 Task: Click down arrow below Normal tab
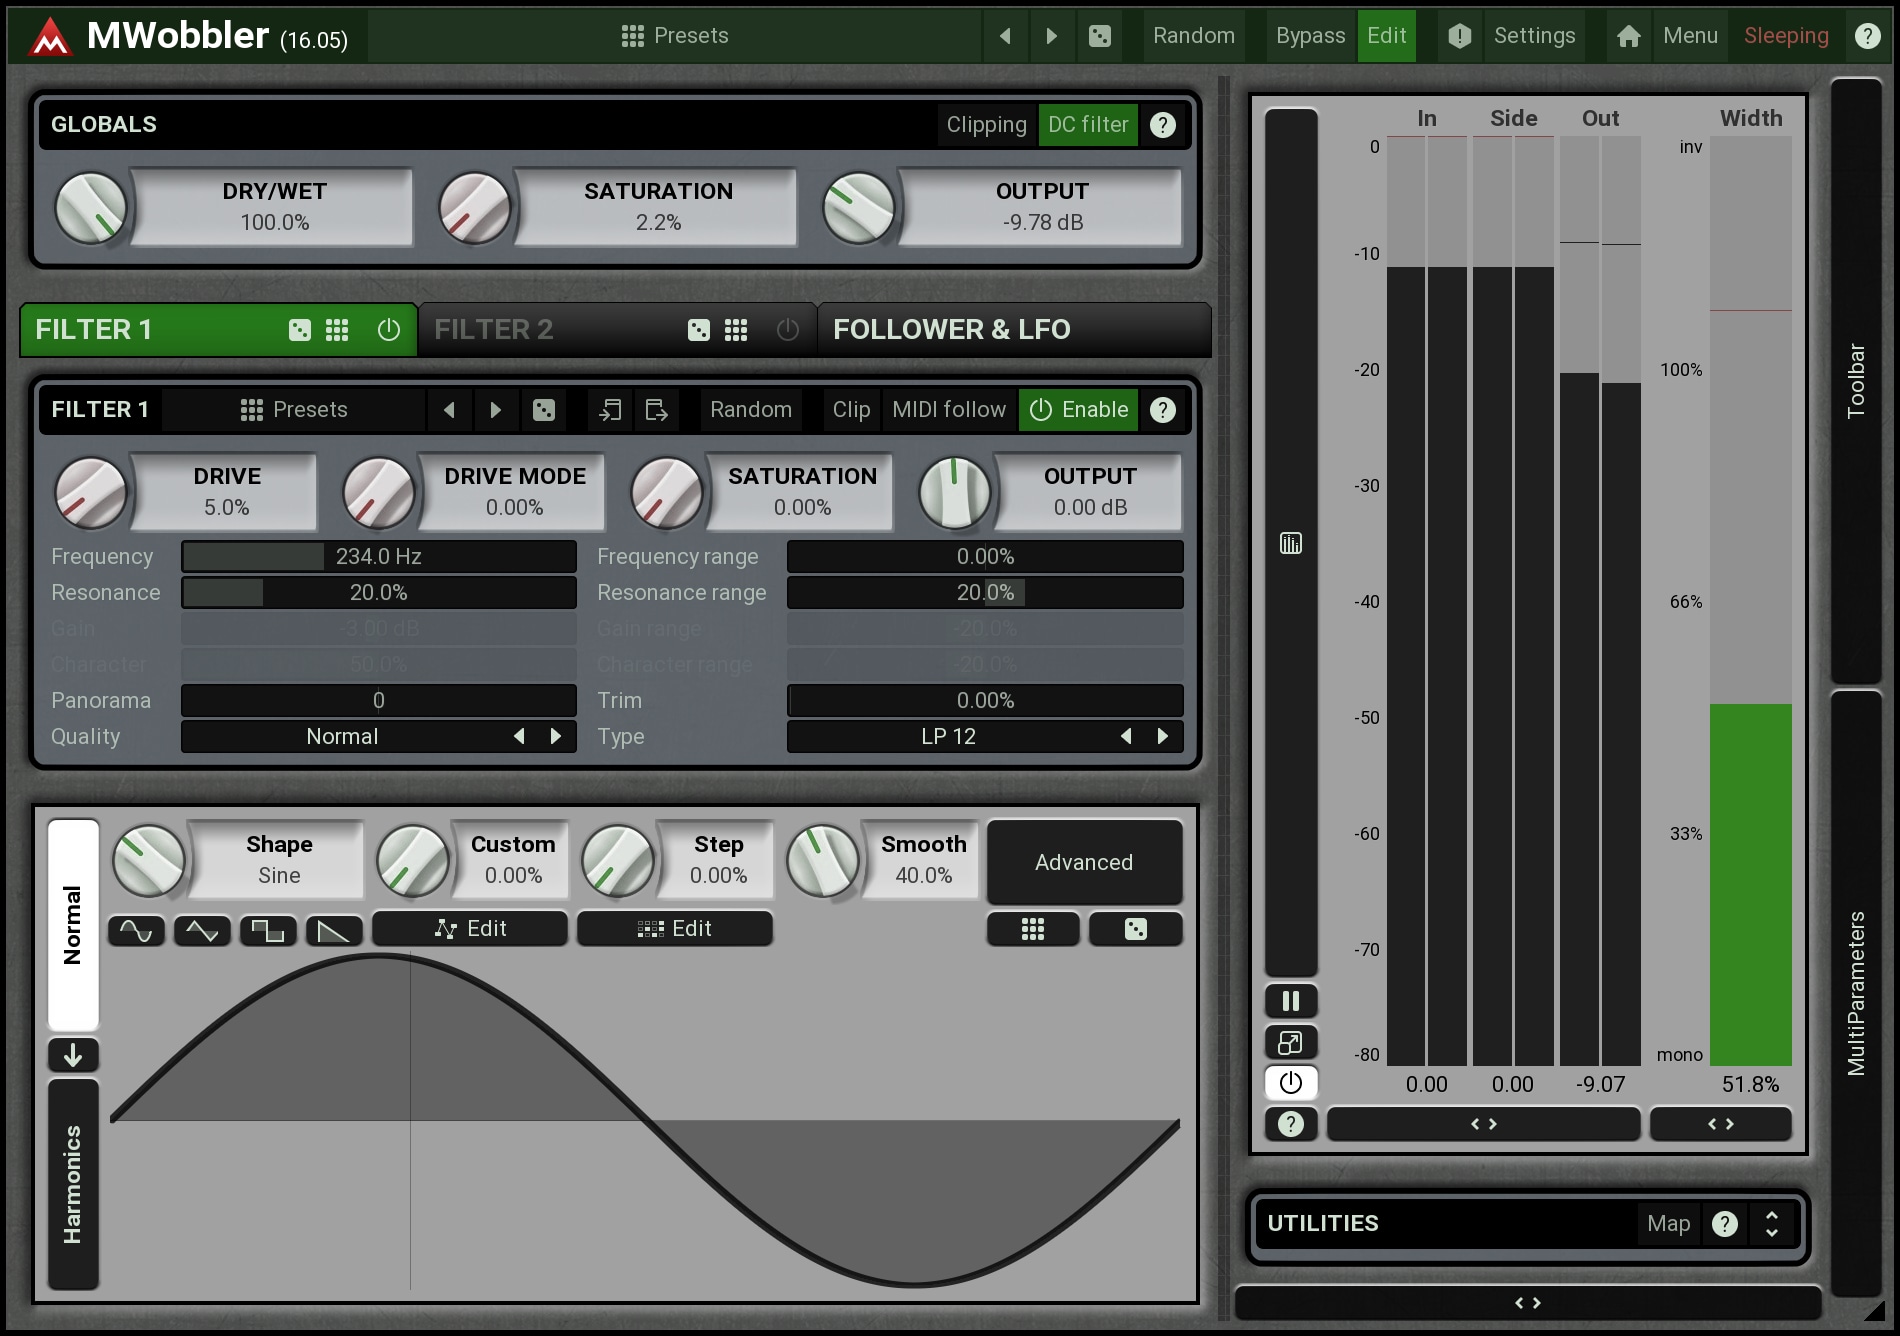point(73,1055)
